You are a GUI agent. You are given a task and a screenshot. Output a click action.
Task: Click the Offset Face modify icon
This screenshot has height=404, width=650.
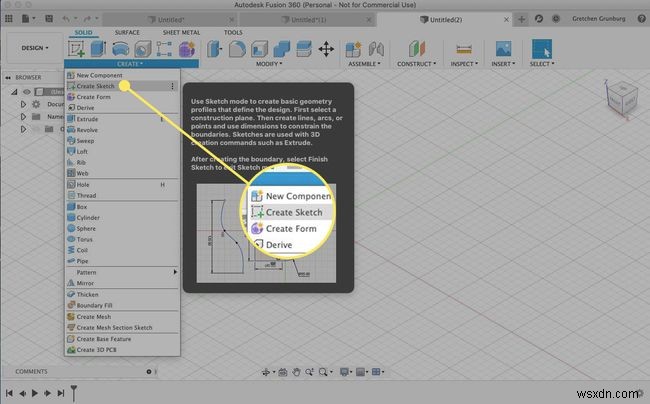click(304, 49)
